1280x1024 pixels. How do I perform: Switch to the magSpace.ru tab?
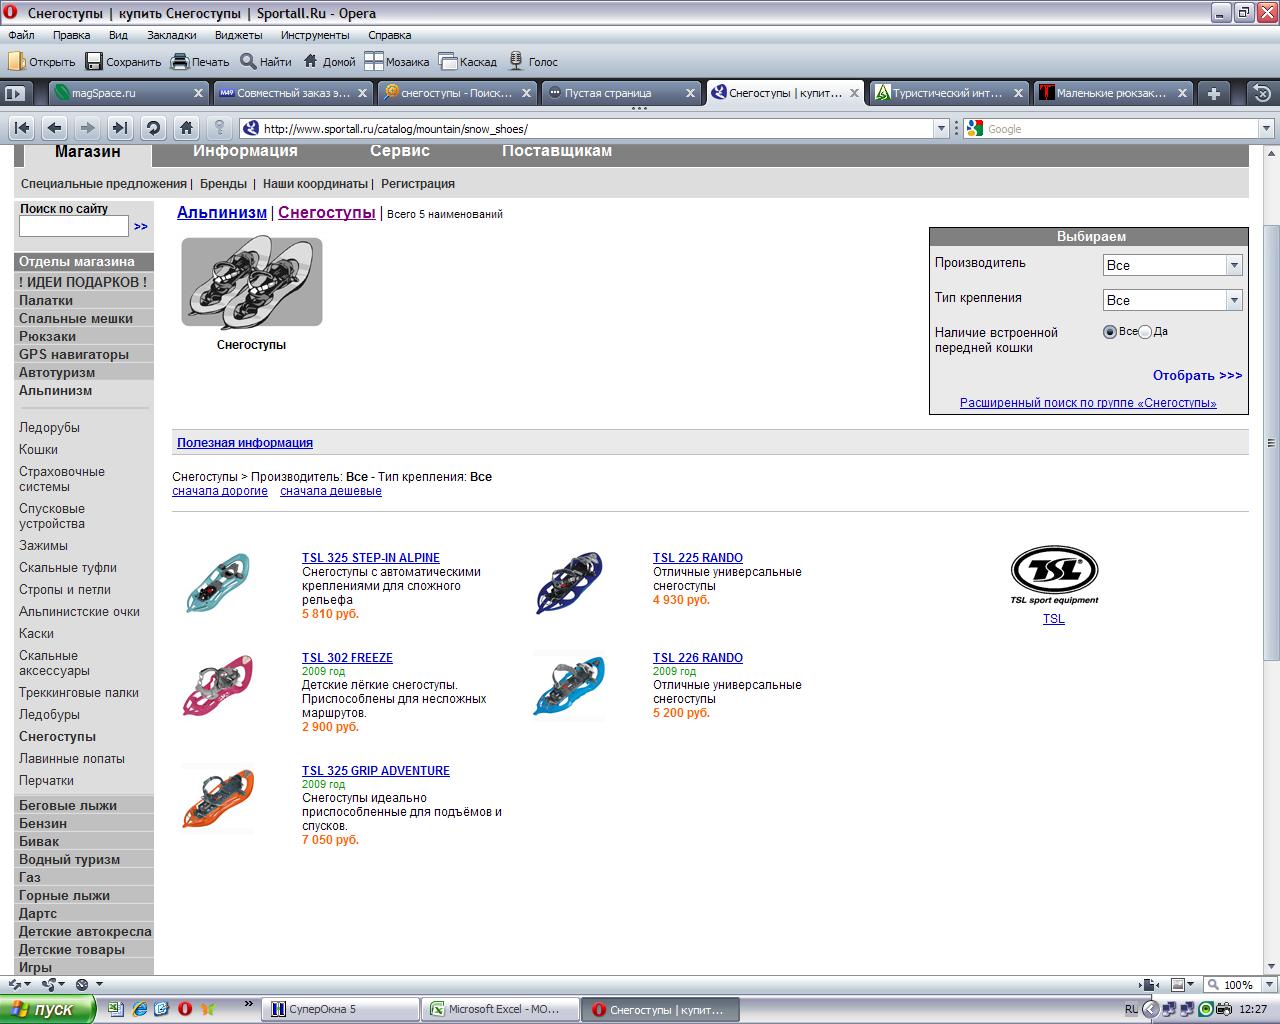[x=120, y=93]
